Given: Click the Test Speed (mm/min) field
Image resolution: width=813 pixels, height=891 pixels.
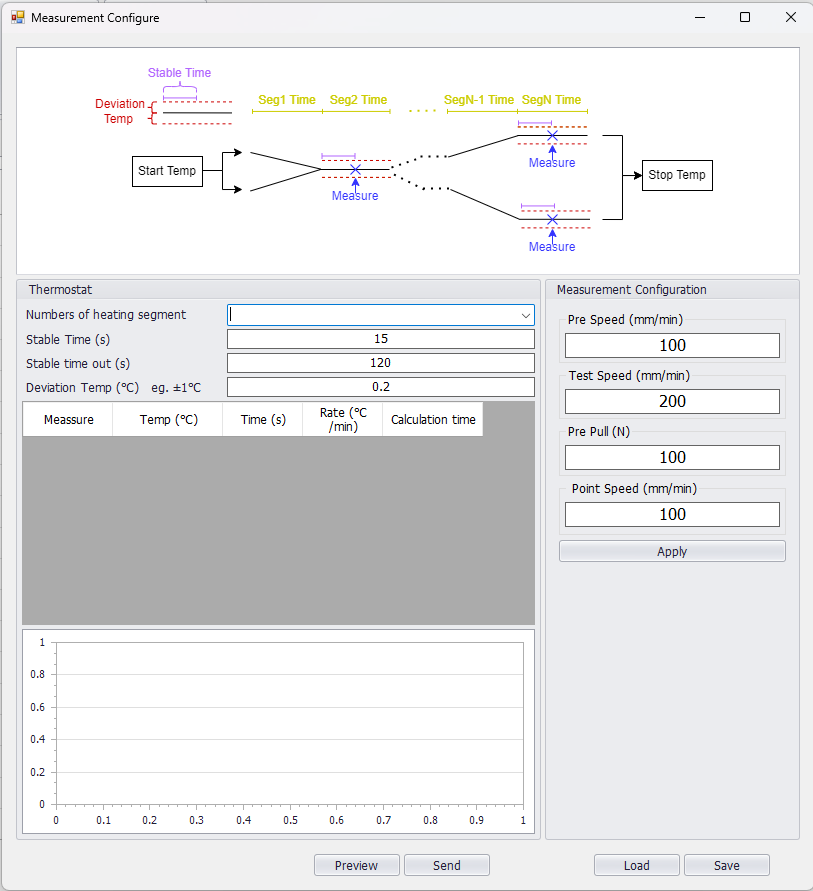Looking at the screenshot, I should click(x=672, y=402).
